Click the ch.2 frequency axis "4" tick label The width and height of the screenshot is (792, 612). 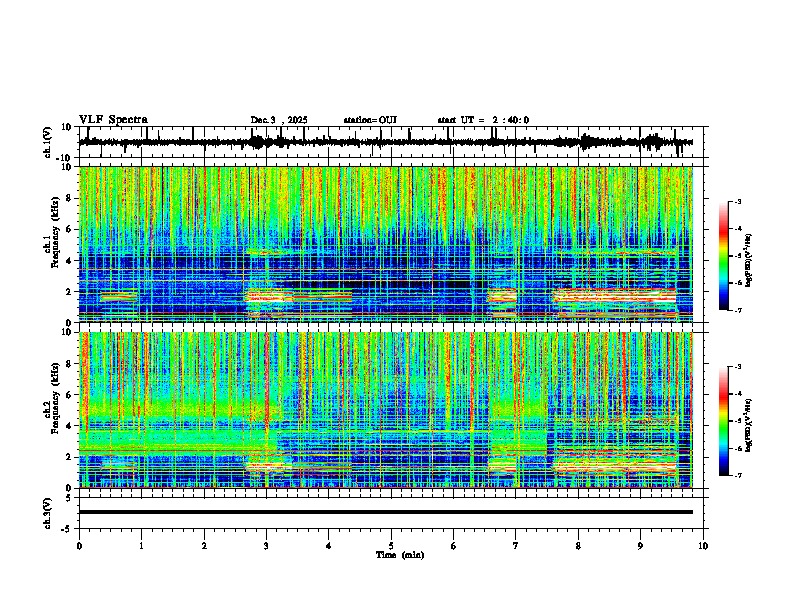(70, 426)
